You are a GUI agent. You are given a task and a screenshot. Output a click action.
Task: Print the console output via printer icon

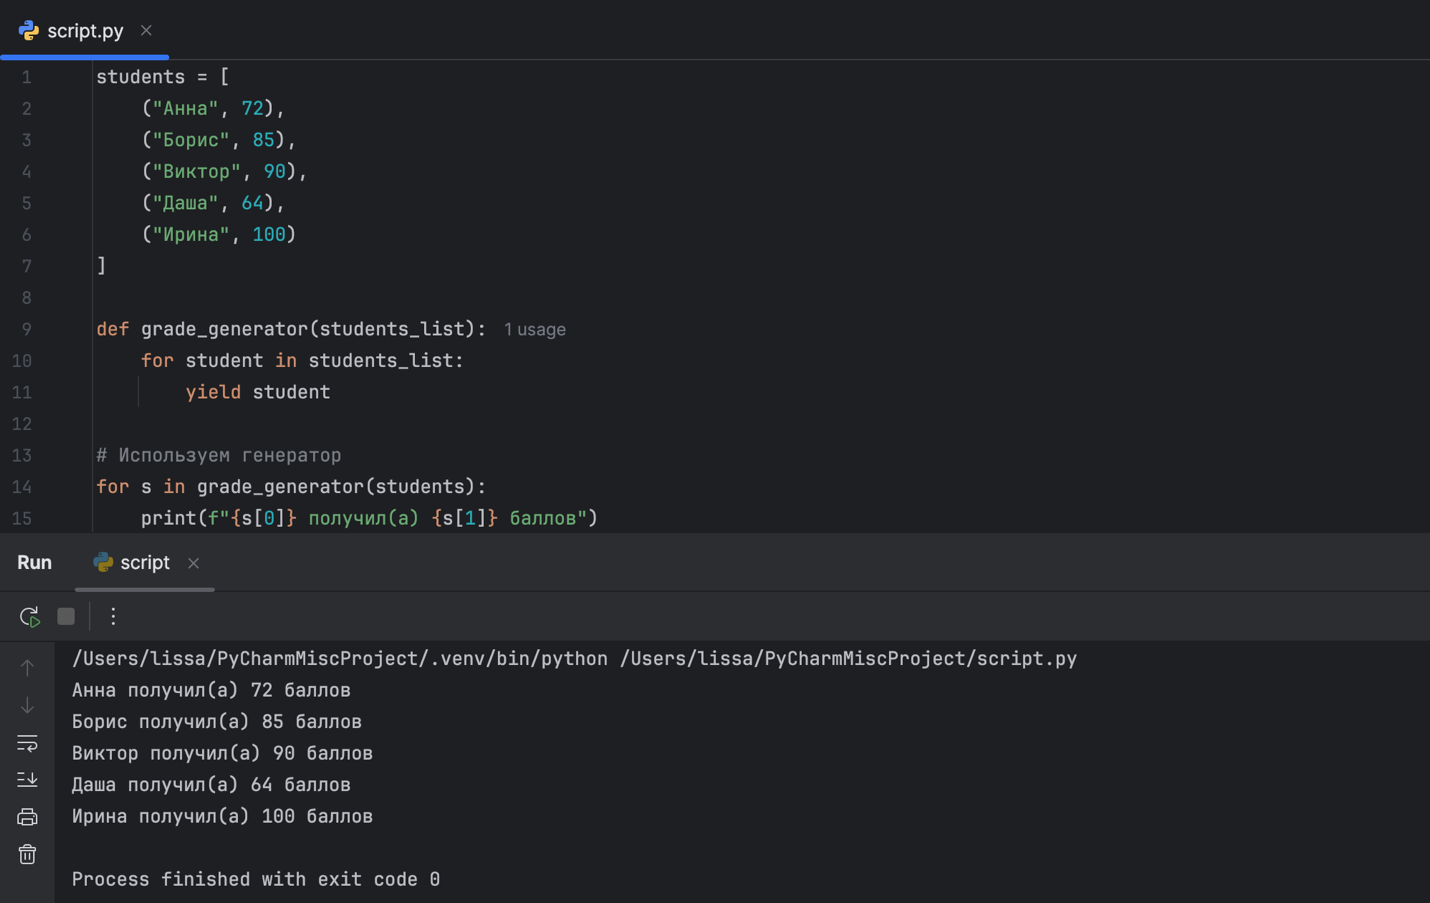click(27, 817)
